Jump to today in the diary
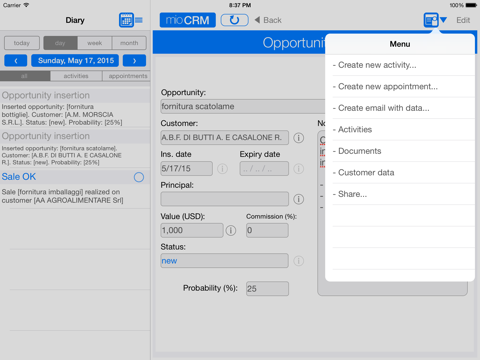 pos(22,43)
